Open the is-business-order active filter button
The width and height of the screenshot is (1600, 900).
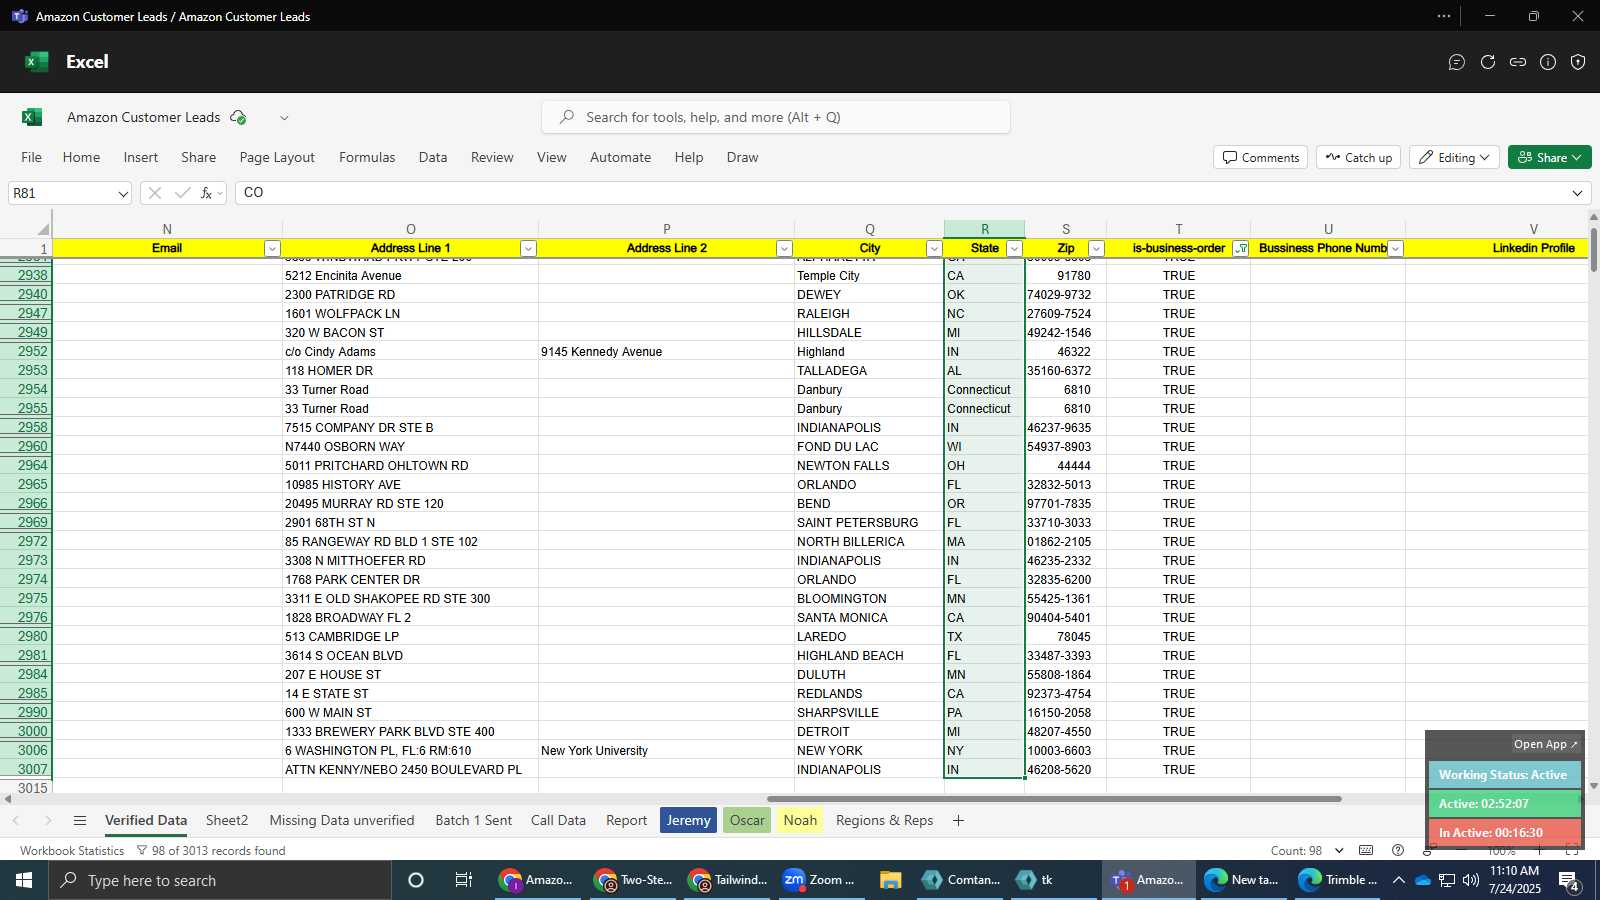pyautogui.click(x=1240, y=248)
